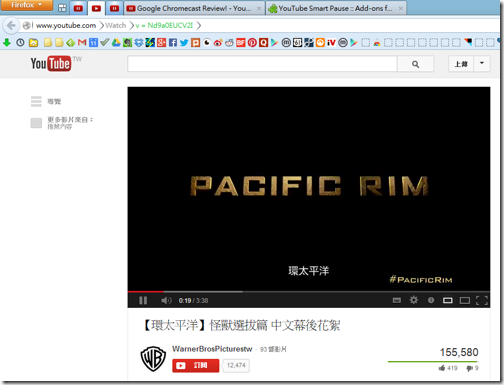
Task: Click the player Watch Later clock icon
Action: point(431,300)
